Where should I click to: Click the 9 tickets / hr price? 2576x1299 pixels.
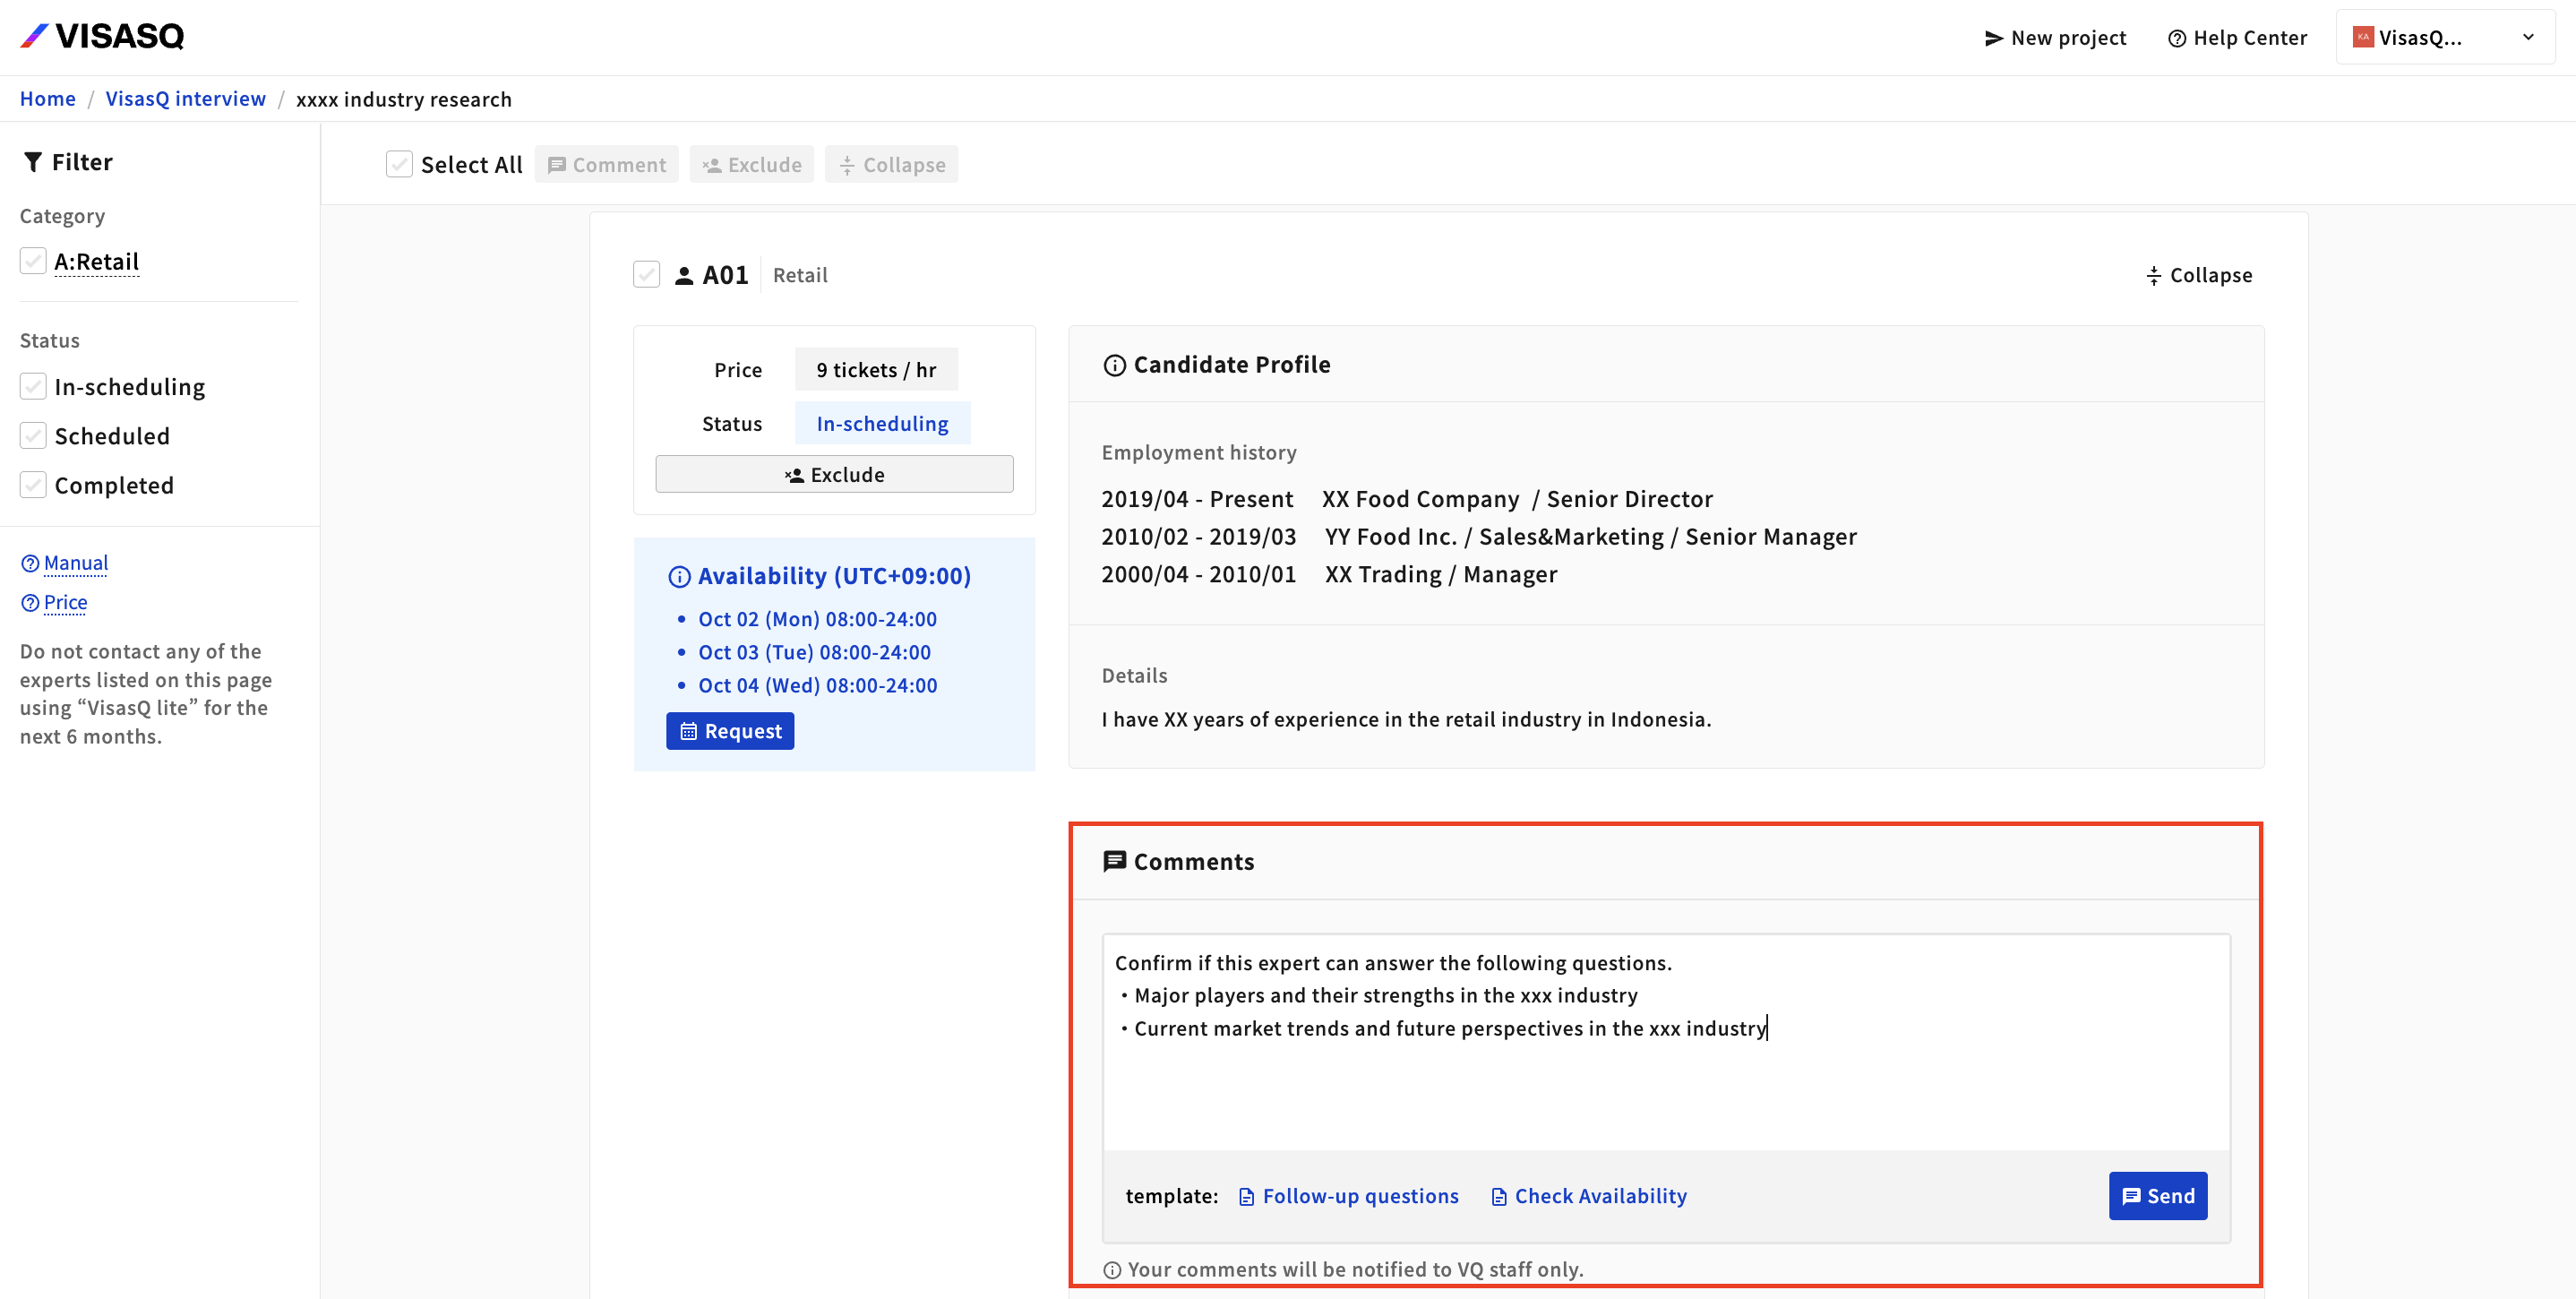(x=876, y=369)
